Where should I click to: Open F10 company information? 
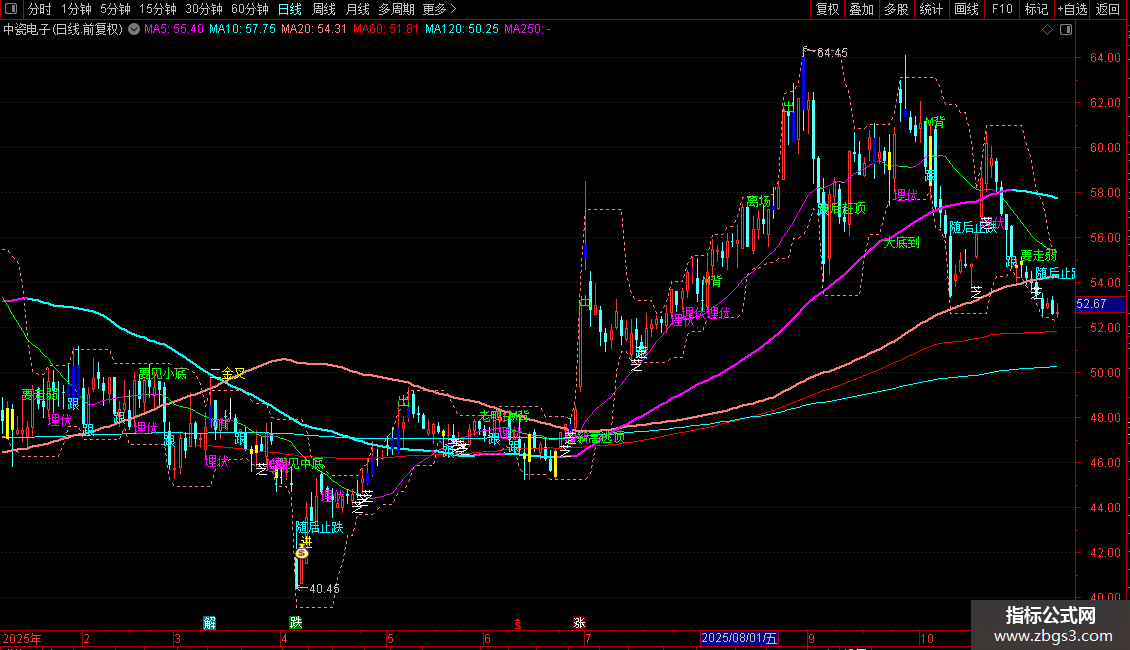click(x=1002, y=9)
